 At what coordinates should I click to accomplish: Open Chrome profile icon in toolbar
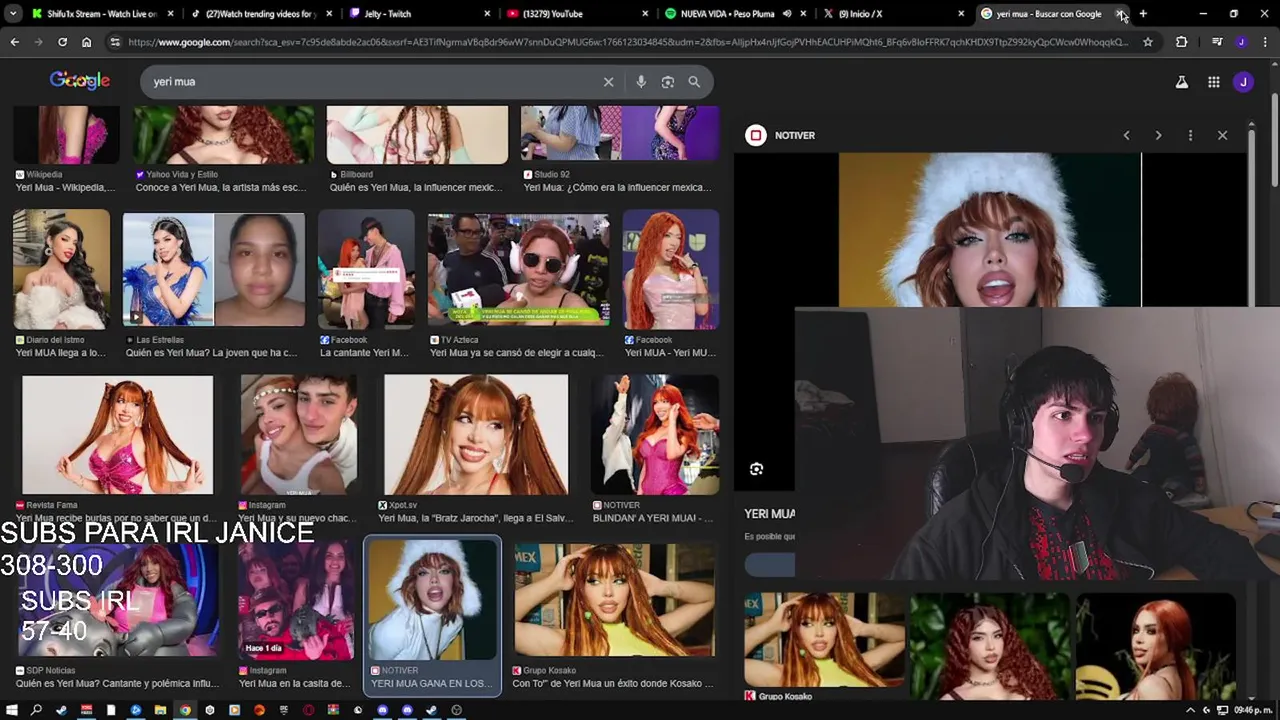[x=1241, y=42]
